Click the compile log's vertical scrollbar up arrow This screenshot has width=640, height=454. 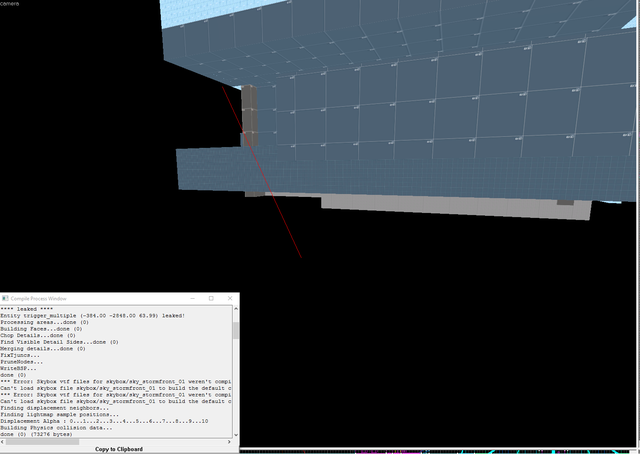tap(236, 309)
